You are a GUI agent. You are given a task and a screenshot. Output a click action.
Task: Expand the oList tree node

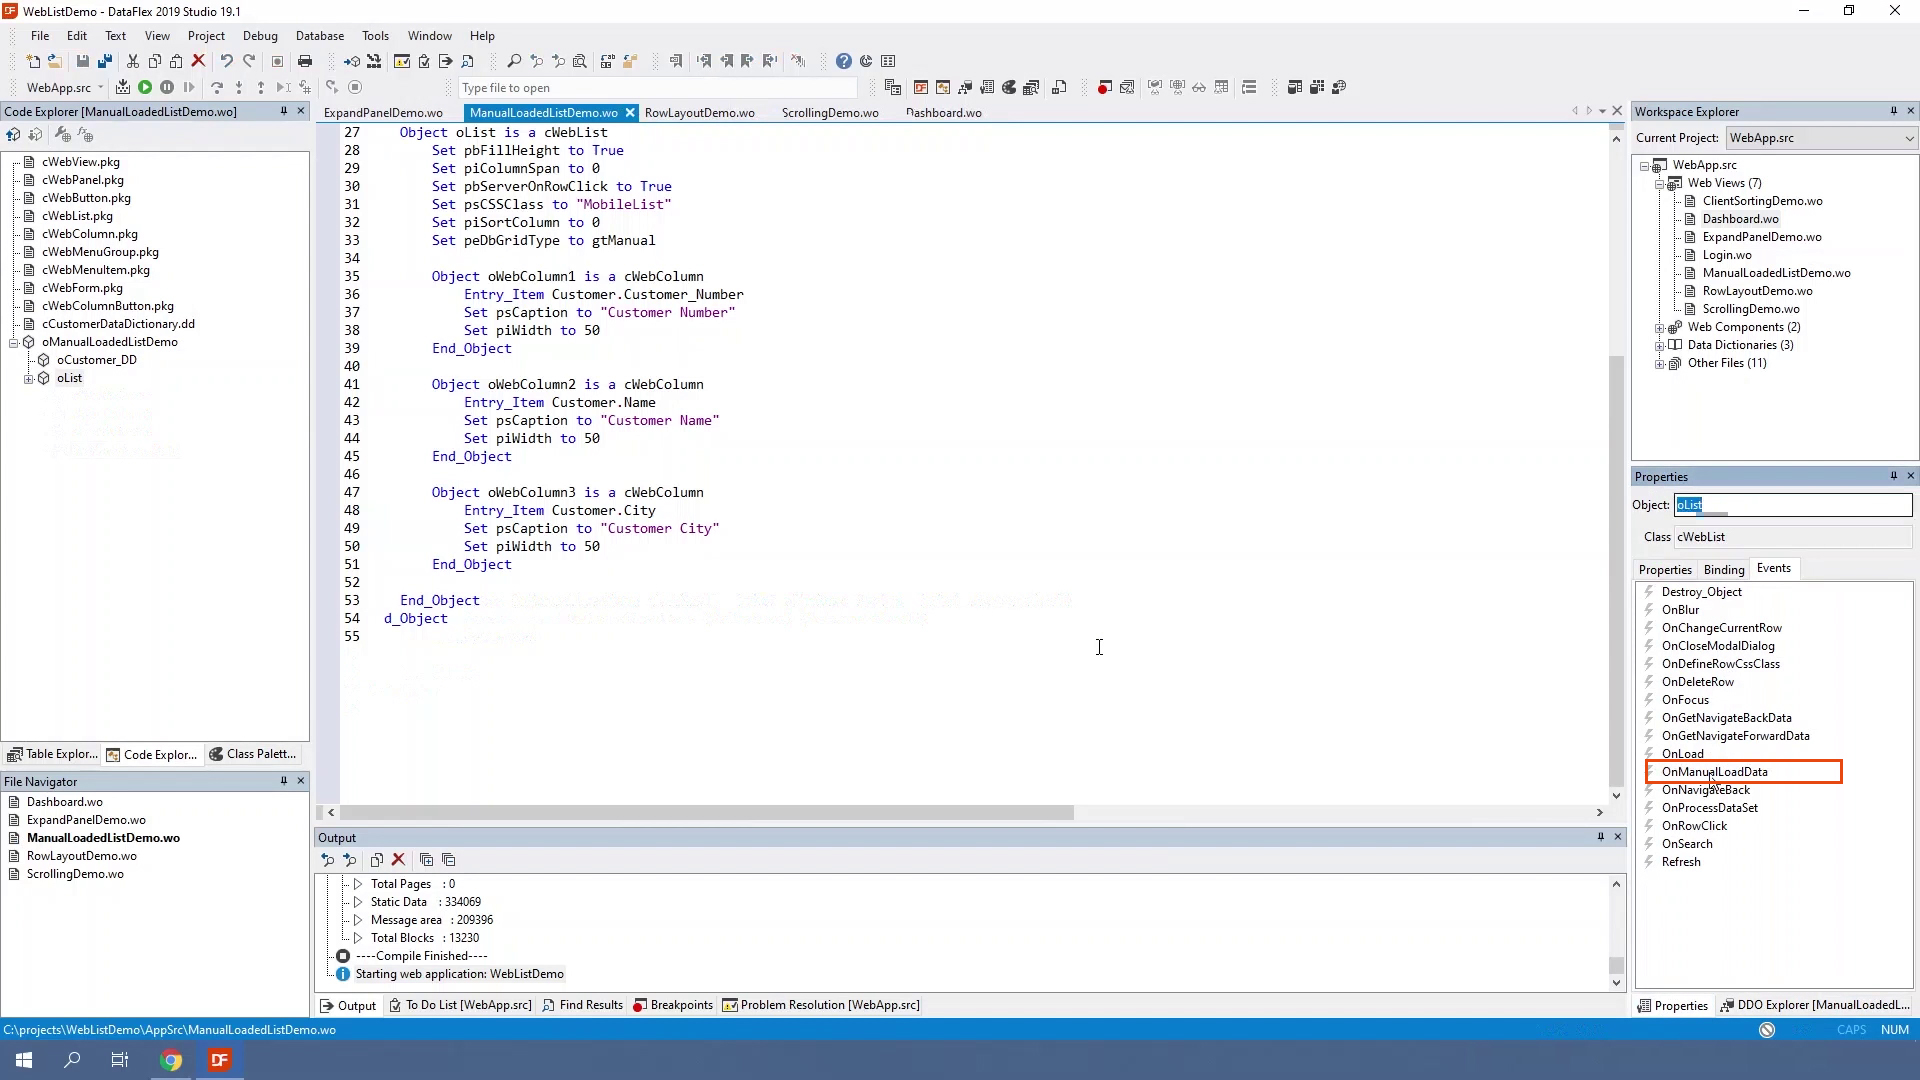pos(29,378)
